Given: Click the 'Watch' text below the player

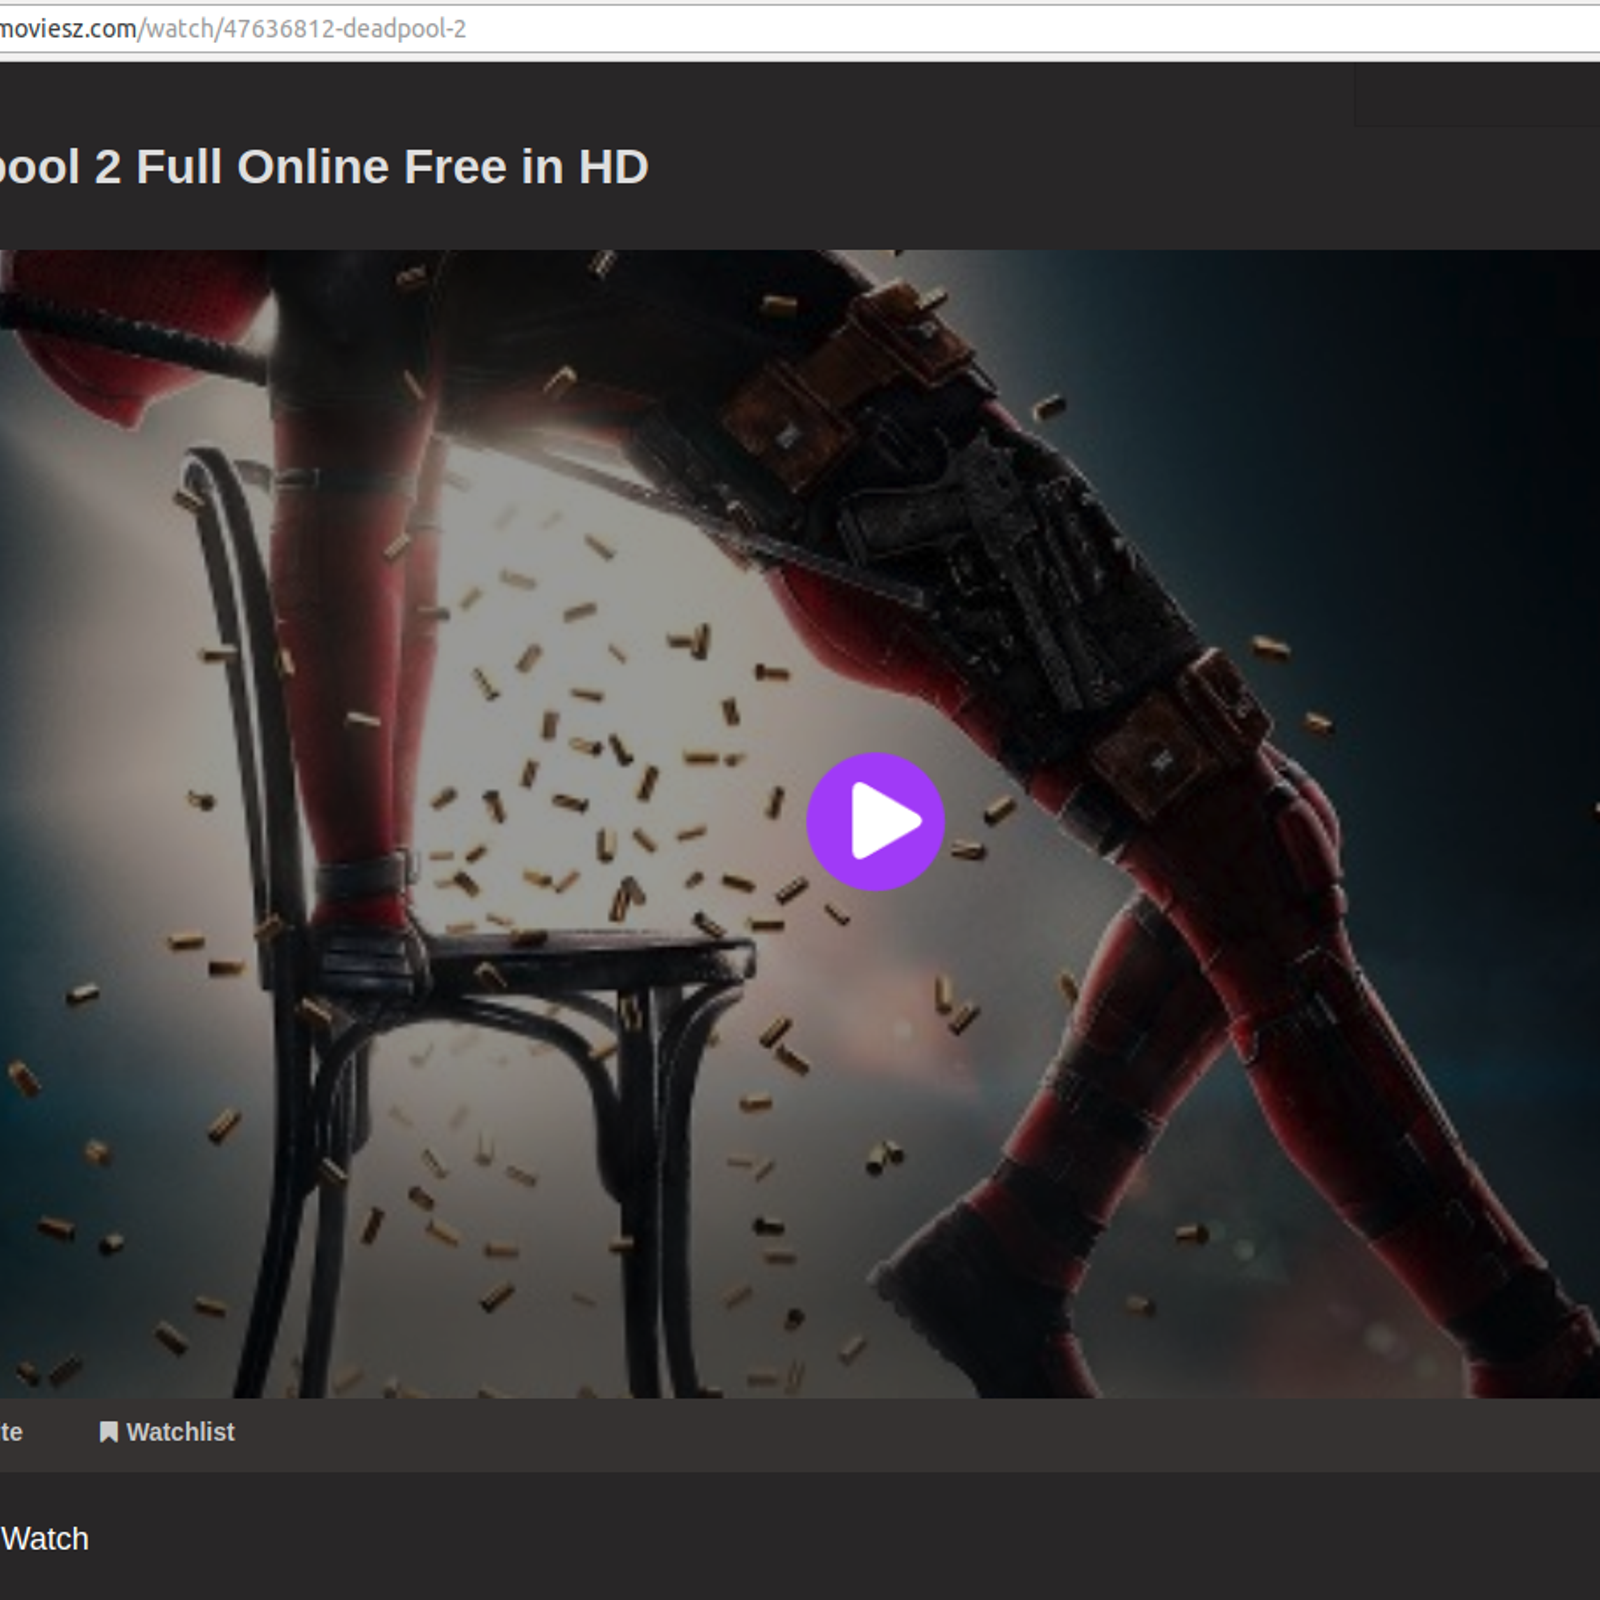Looking at the screenshot, I should coord(45,1538).
